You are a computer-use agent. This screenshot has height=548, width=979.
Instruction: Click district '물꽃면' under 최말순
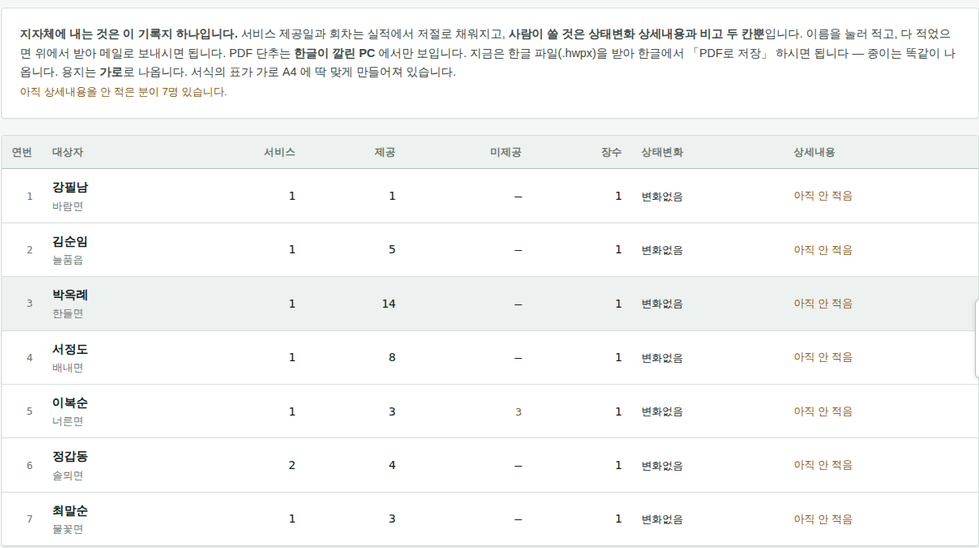click(x=67, y=529)
